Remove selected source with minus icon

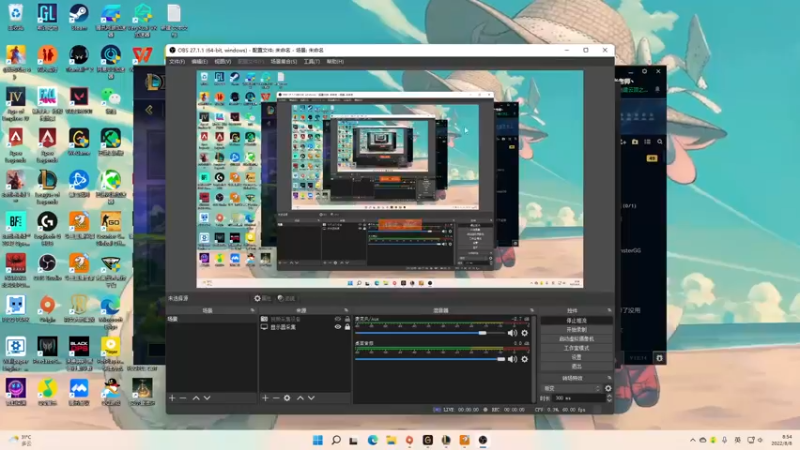(276, 398)
